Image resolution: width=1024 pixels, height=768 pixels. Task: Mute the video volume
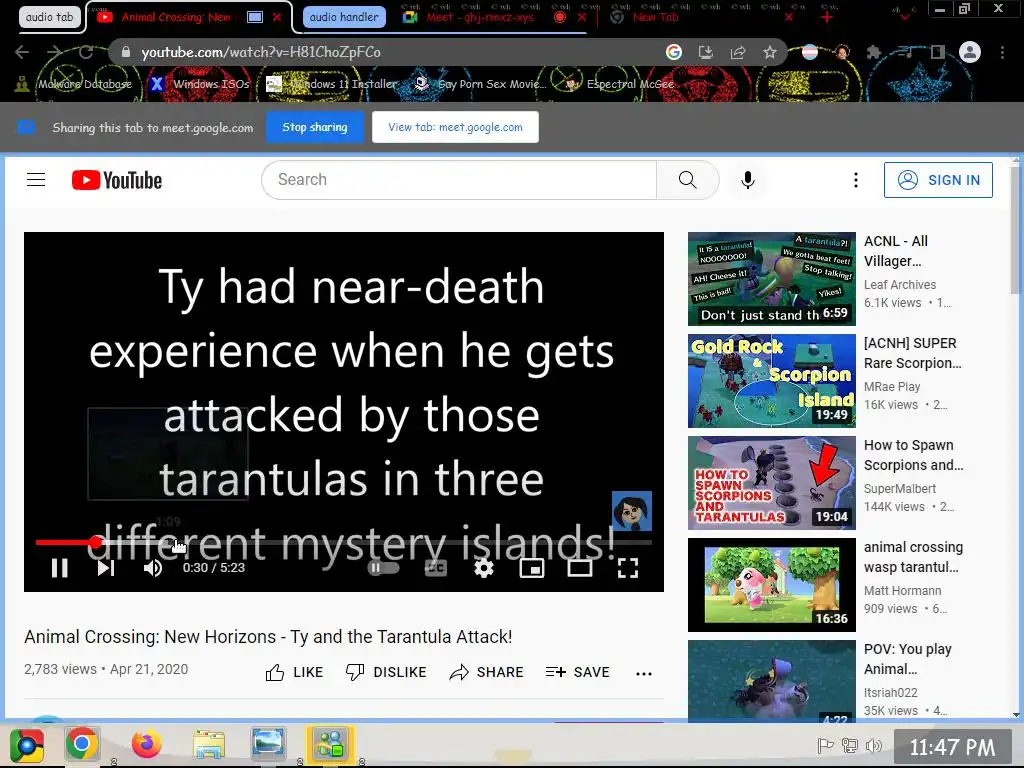153,568
